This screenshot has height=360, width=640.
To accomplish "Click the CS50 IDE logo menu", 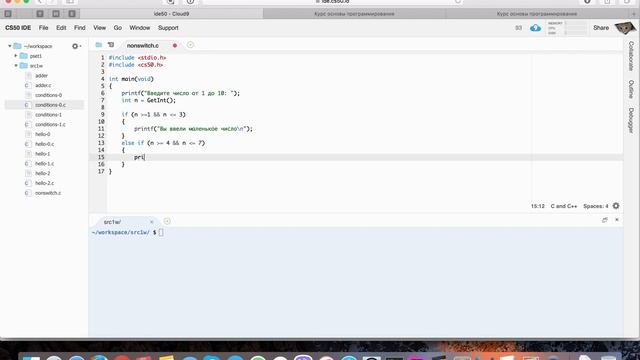I will point(18,28).
